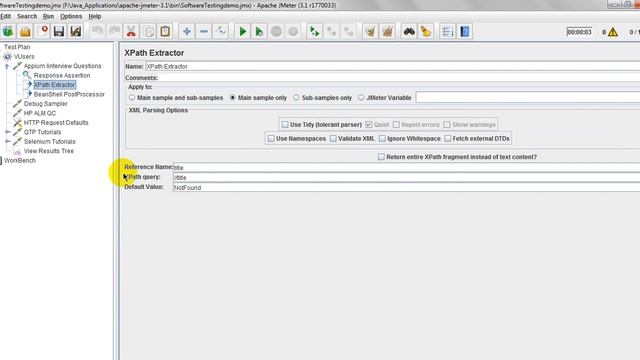Click the Default Value field containing NotFound

(406, 187)
